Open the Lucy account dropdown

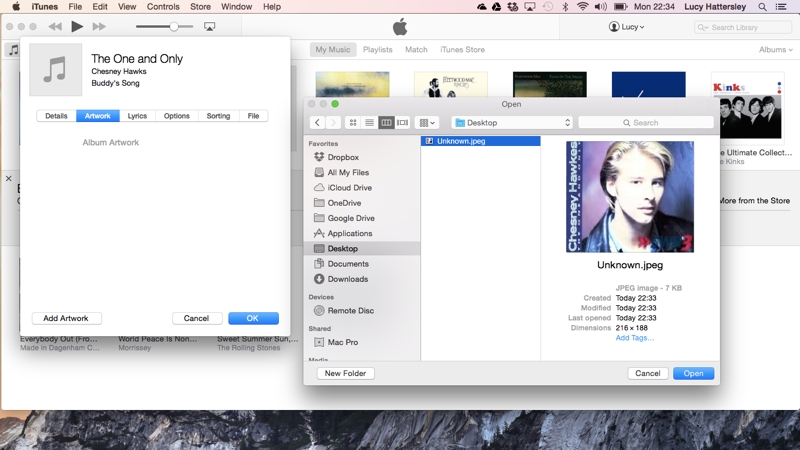click(x=627, y=27)
